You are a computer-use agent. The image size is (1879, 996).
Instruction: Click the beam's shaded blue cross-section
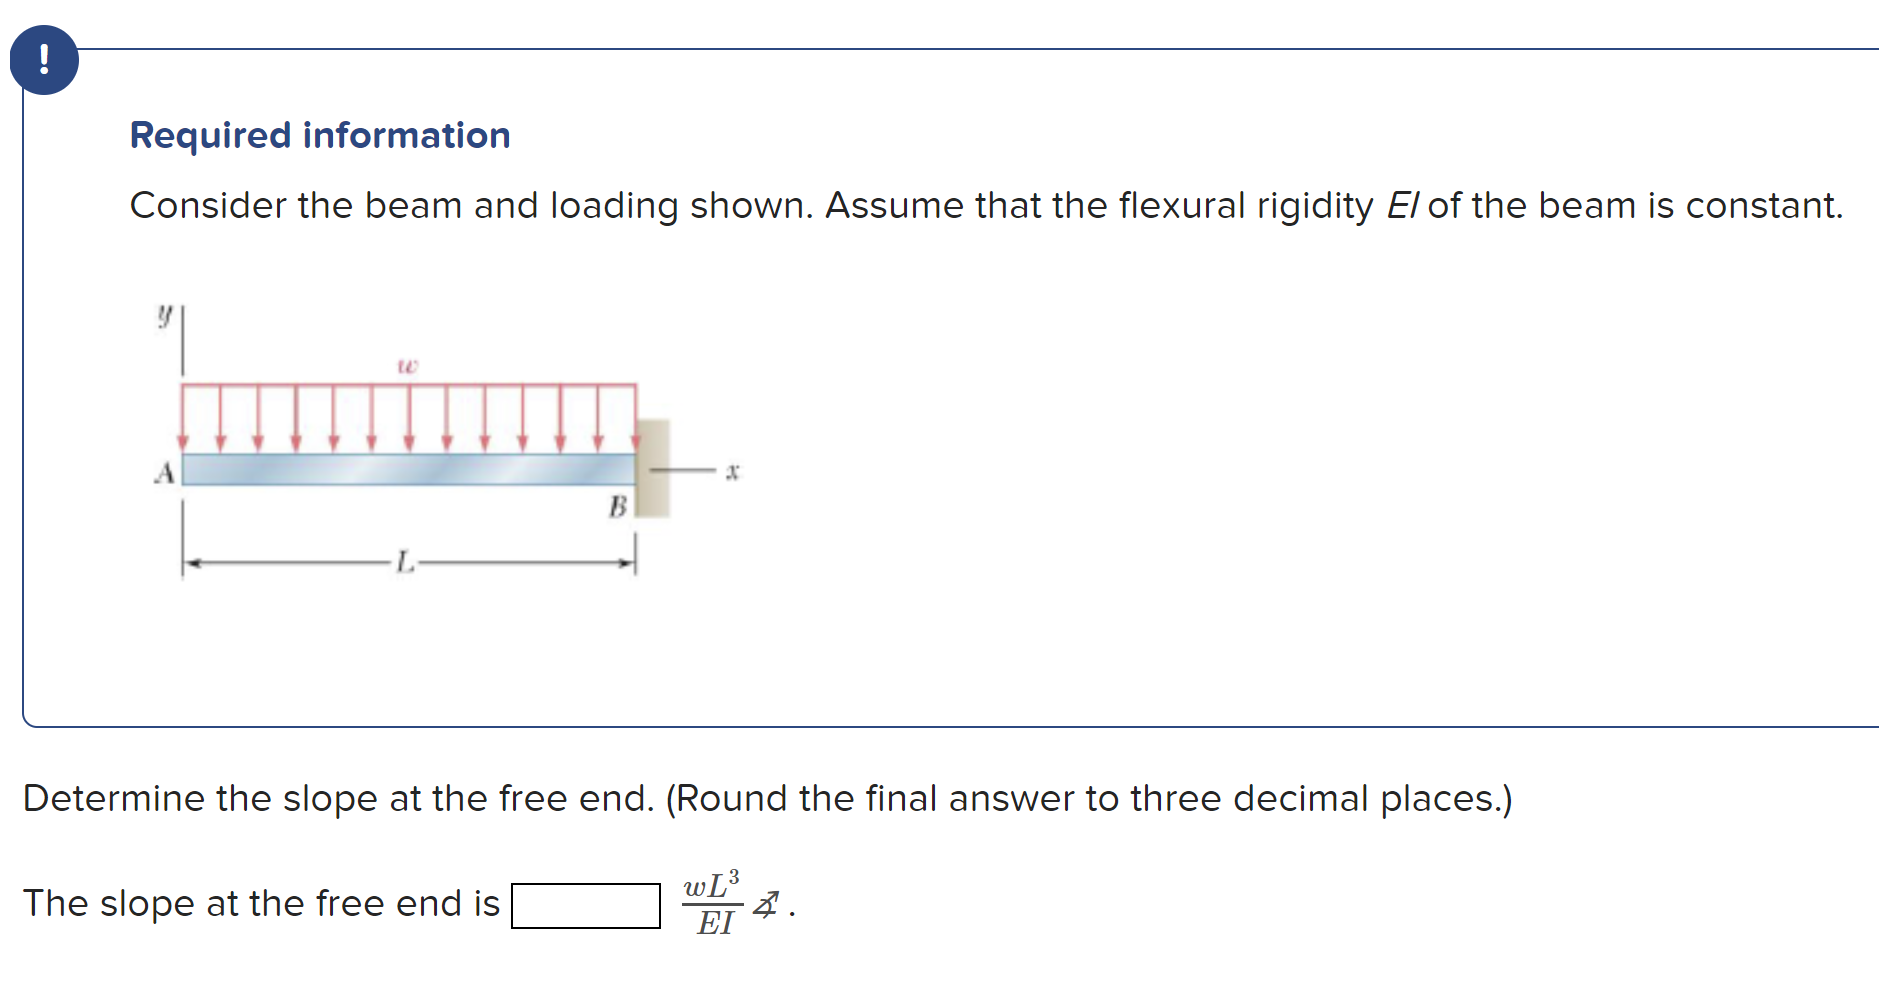tap(410, 470)
